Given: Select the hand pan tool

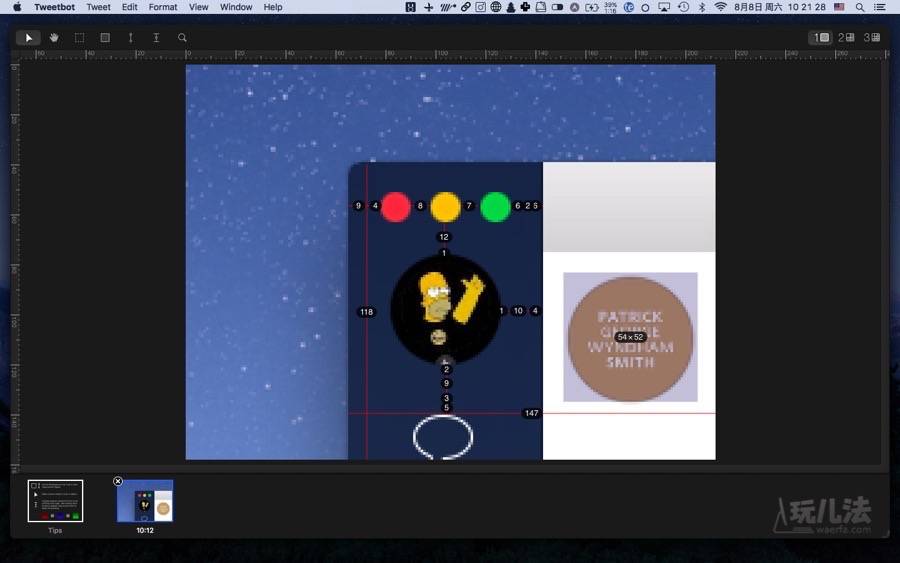Looking at the screenshot, I should click(x=54, y=38).
